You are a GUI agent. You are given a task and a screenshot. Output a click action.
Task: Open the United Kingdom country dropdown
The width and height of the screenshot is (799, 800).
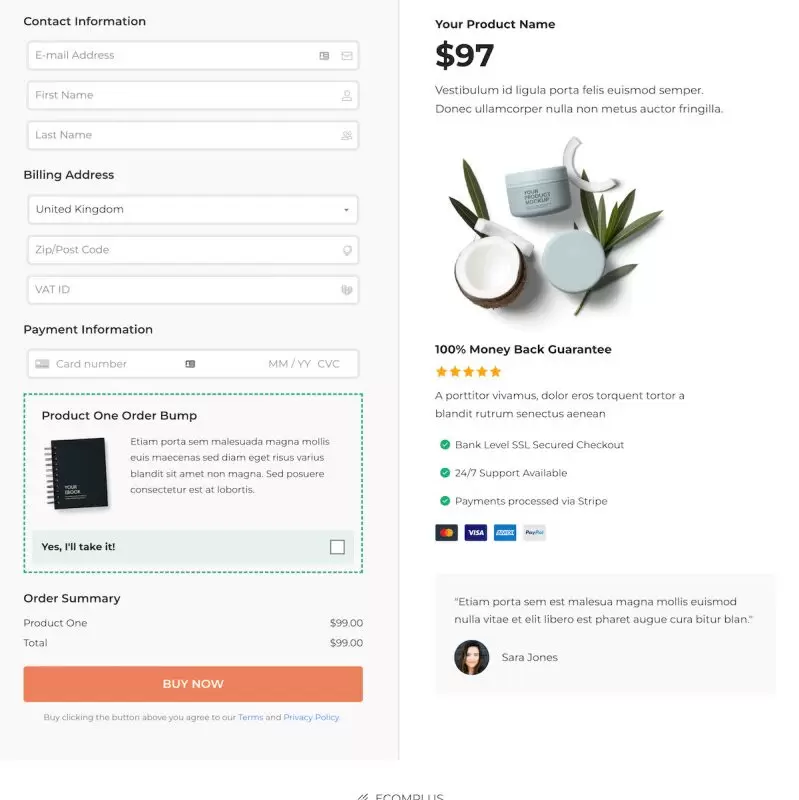193,210
